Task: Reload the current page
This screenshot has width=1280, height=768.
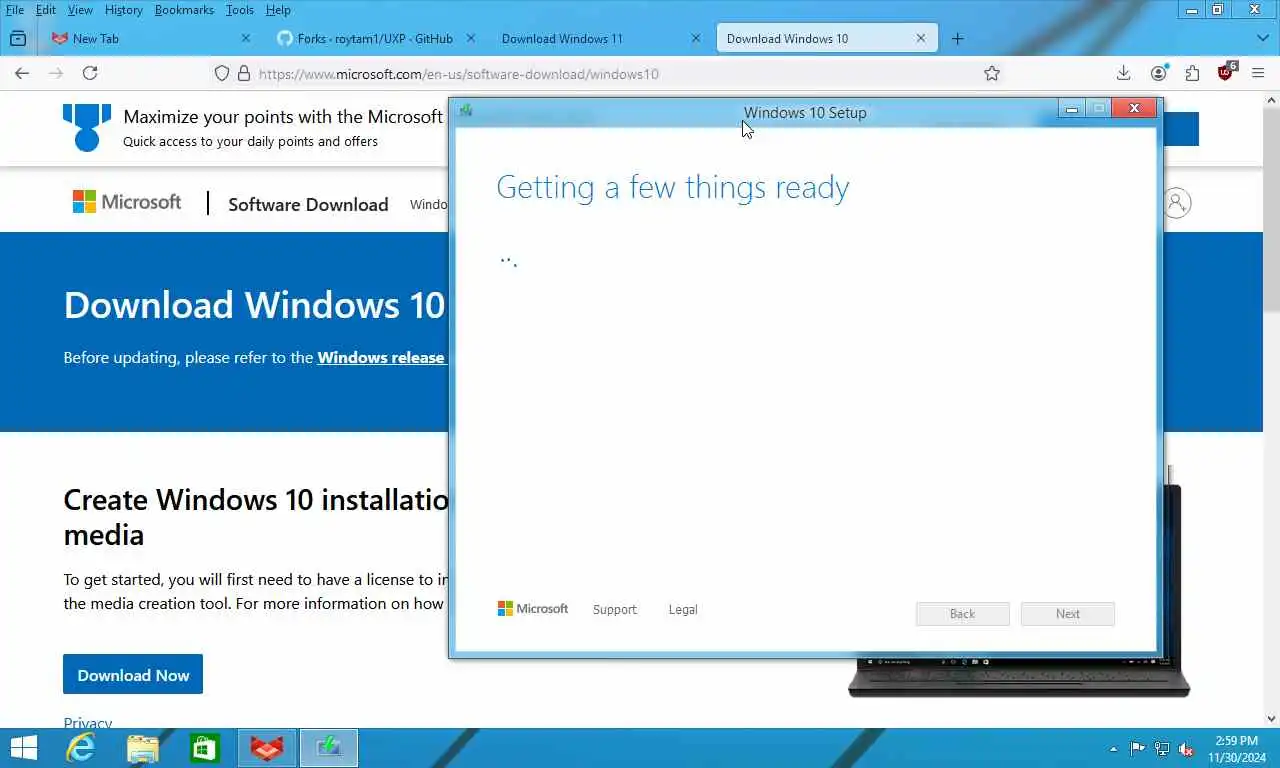Action: (90, 73)
